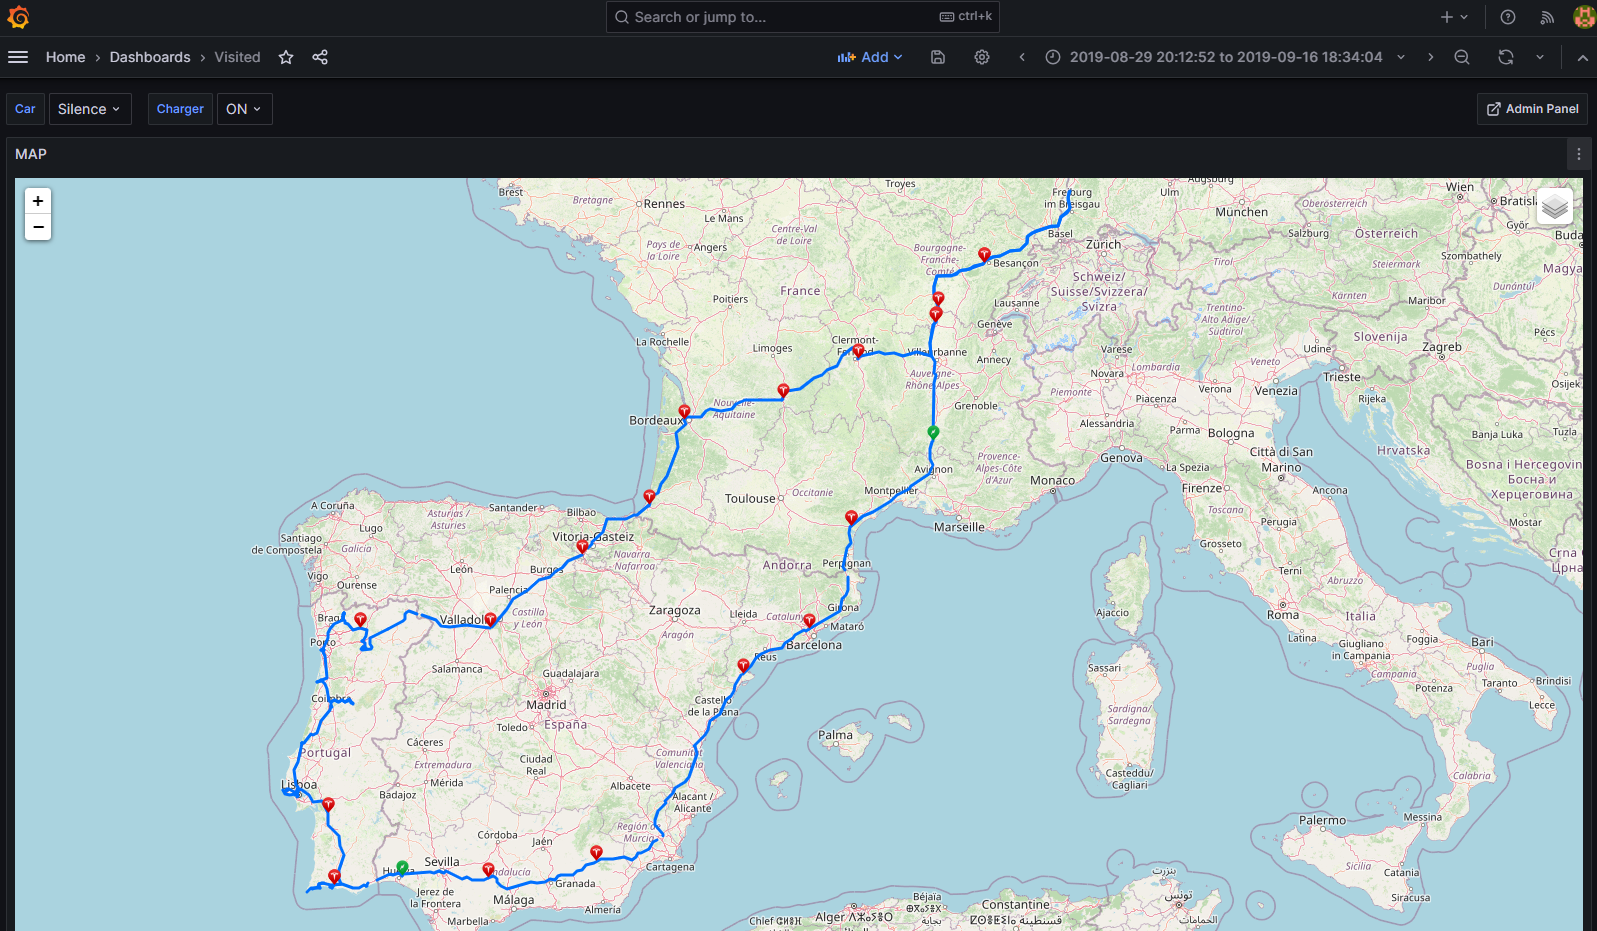Click the Admin Panel link button

pyautogui.click(x=1532, y=109)
